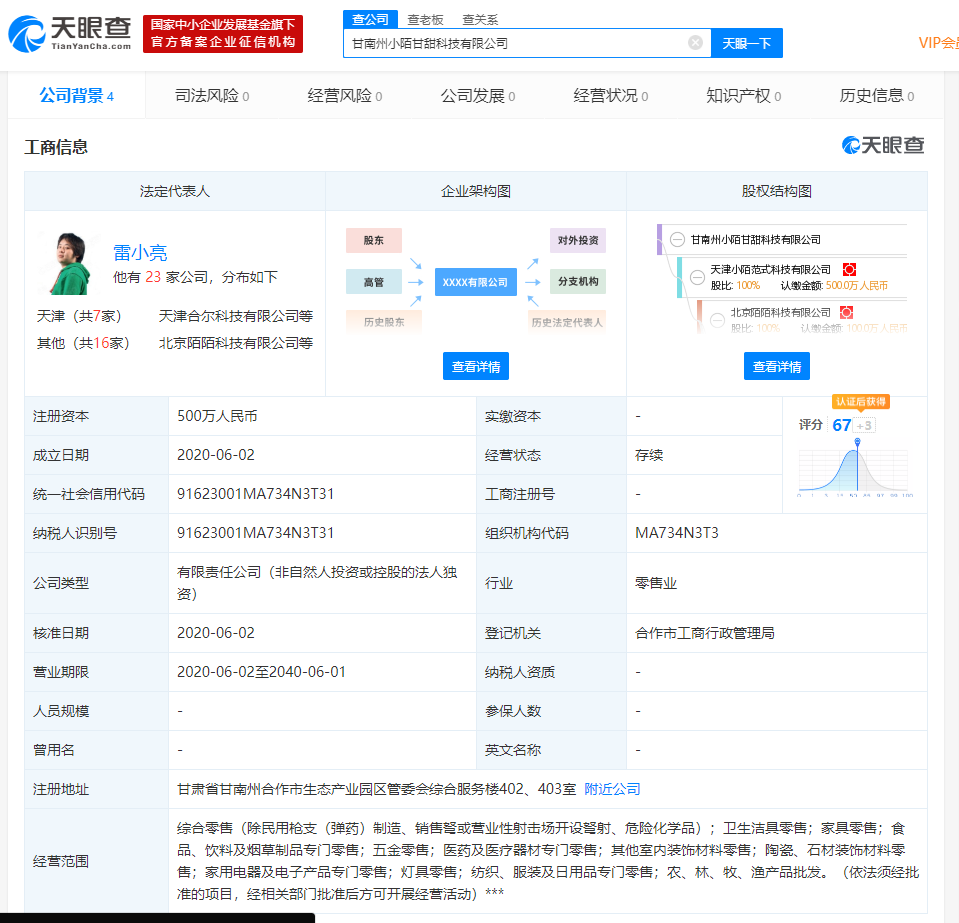Open the 司法风险 section tab
The height and width of the screenshot is (923, 959).
(212, 96)
